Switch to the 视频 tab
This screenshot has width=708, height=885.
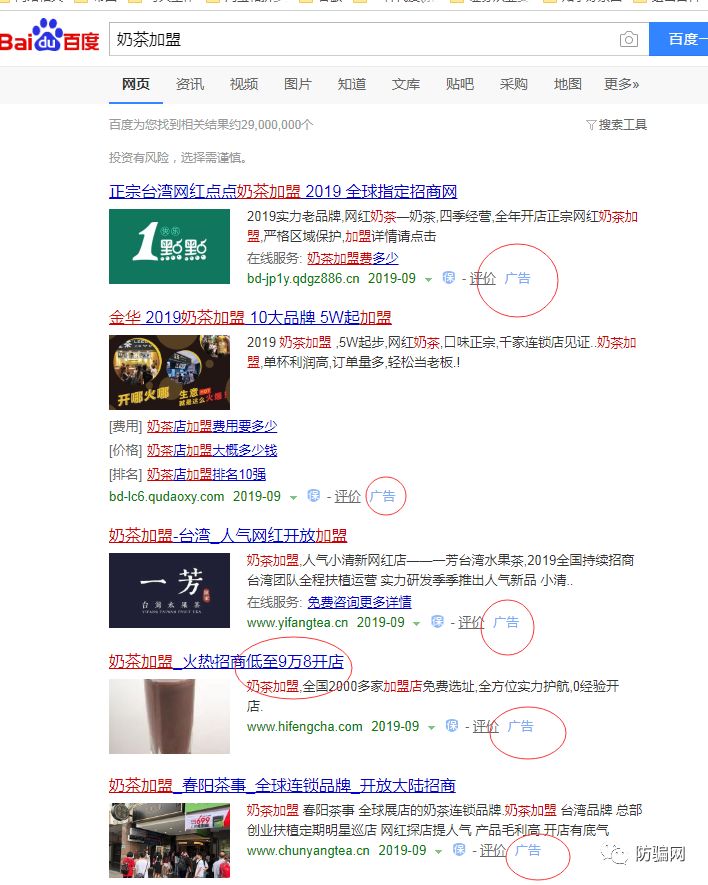244,84
